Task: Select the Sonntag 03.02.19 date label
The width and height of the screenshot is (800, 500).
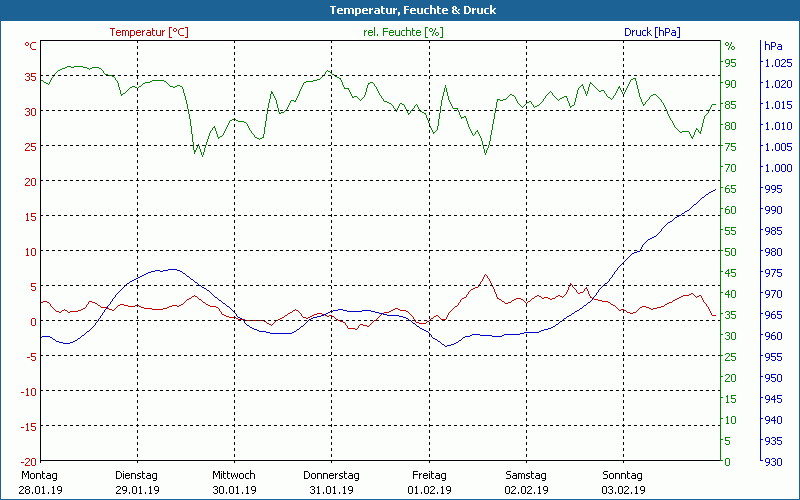Action: click(623, 483)
